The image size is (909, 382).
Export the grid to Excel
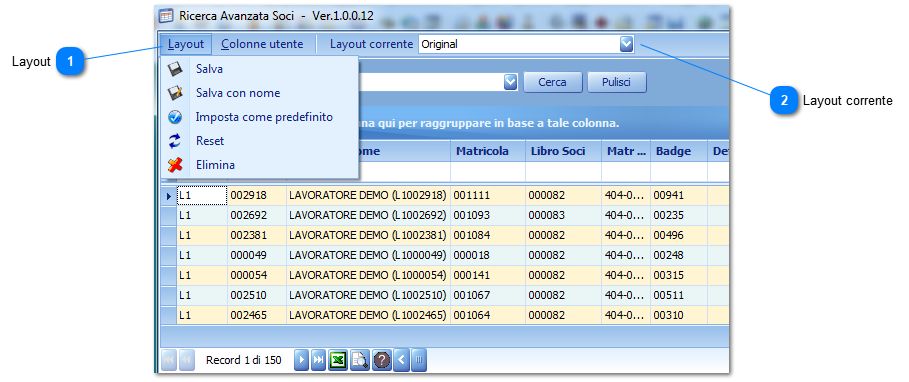coord(338,360)
